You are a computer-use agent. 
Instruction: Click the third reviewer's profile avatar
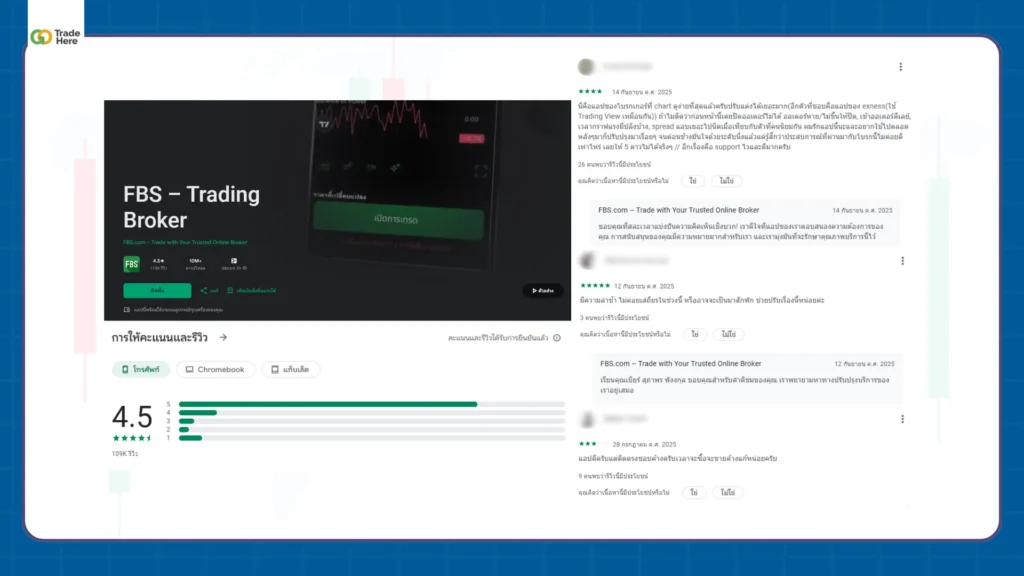pyautogui.click(x=586, y=419)
